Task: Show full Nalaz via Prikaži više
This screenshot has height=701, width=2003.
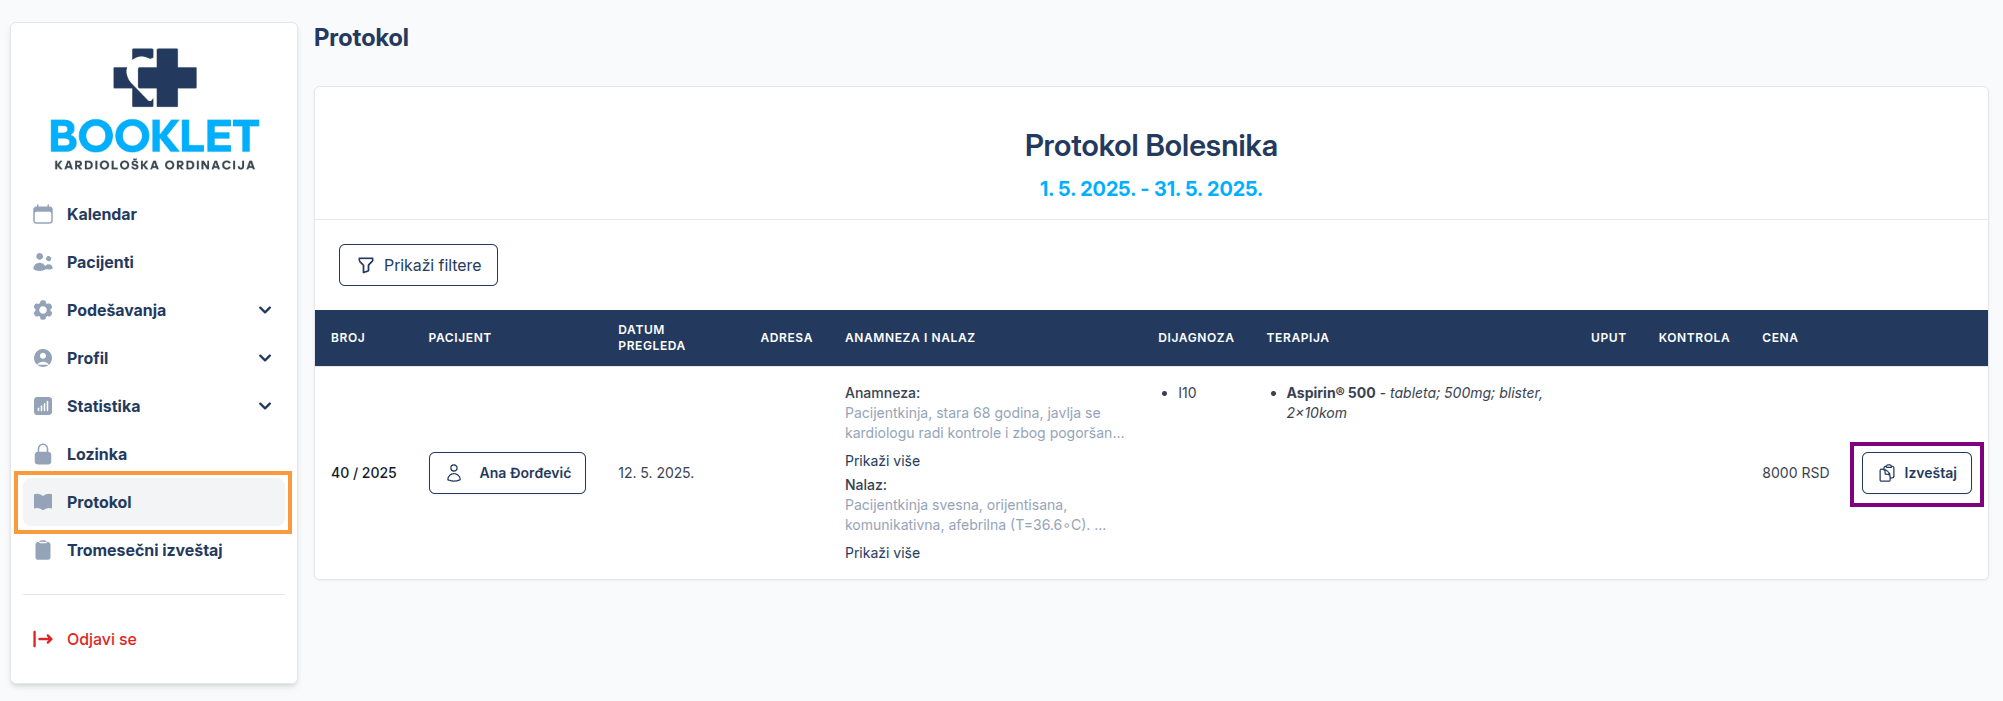Action: (881, 552)
